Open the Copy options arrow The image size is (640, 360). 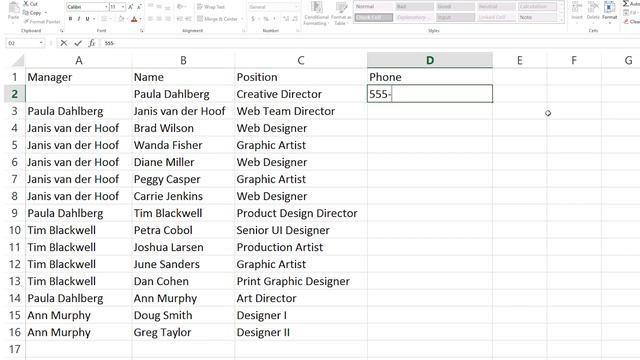pos(45,13)
